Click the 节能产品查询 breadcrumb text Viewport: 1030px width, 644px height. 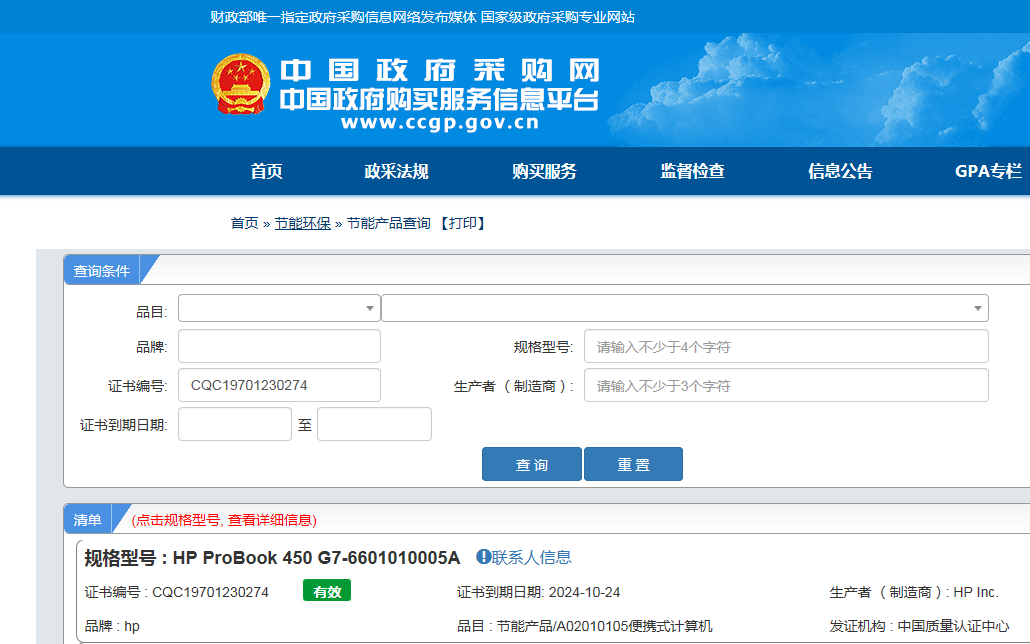pyautogui.click(x=388, y=223)
